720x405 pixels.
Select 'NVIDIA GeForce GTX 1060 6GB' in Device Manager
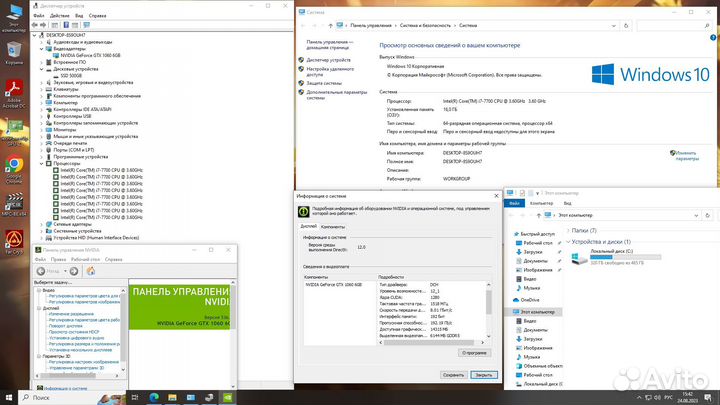click(x=90, y=56)
